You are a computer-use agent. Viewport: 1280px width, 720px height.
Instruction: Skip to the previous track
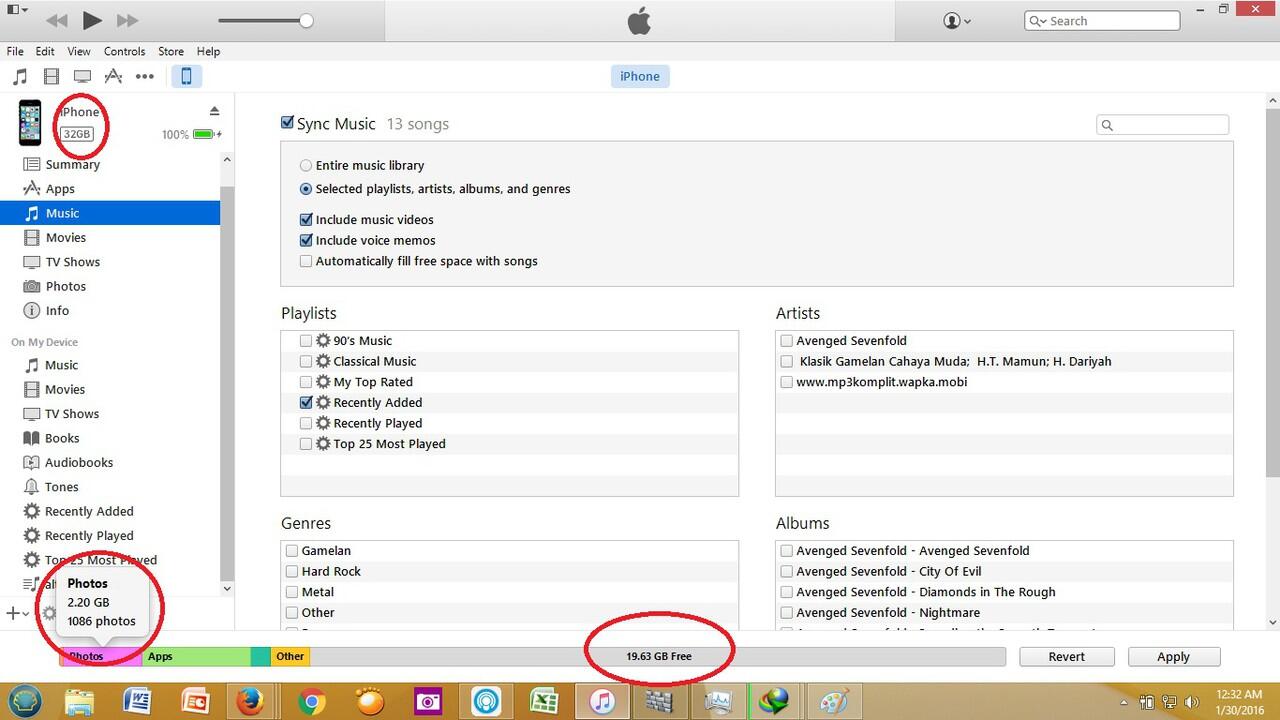[57, 20]
